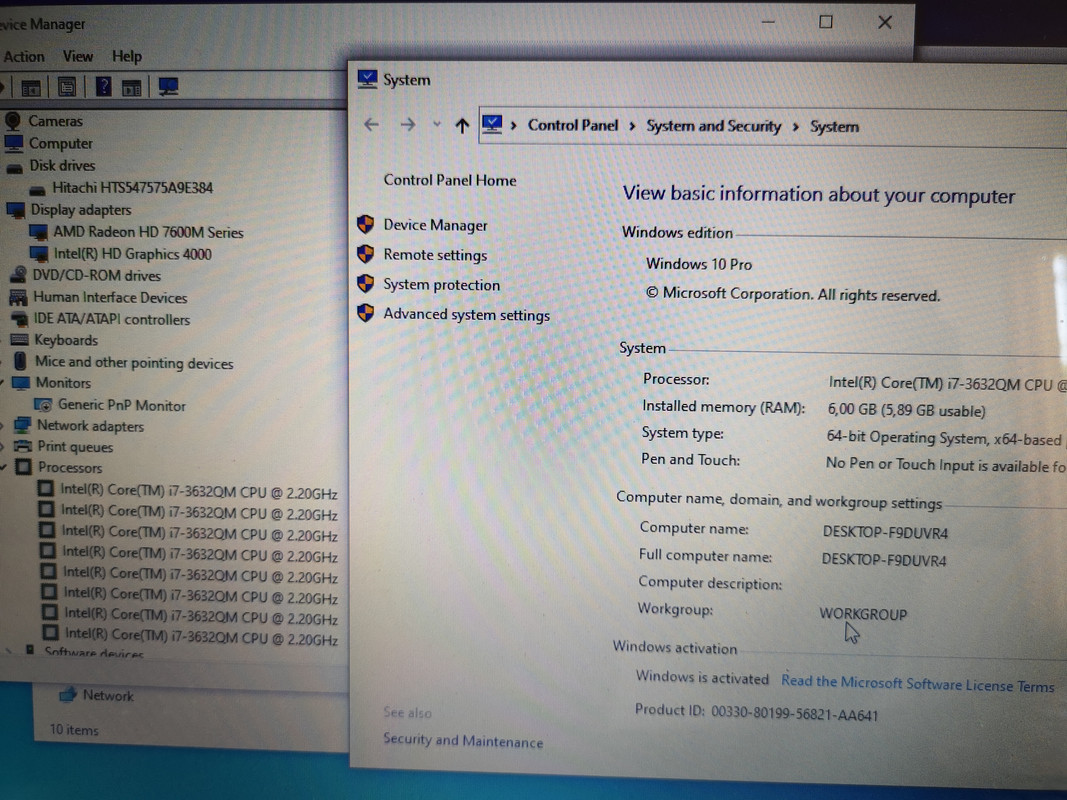Select the first i7-3632QM processor entry
This screenshot has height=800, width=1067.
[199, 491]
